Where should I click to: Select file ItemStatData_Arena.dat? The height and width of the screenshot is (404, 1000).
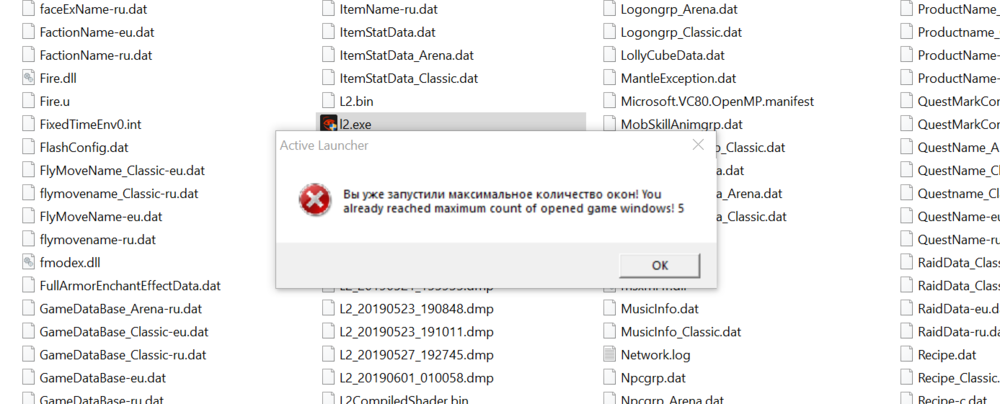point(406,55)
